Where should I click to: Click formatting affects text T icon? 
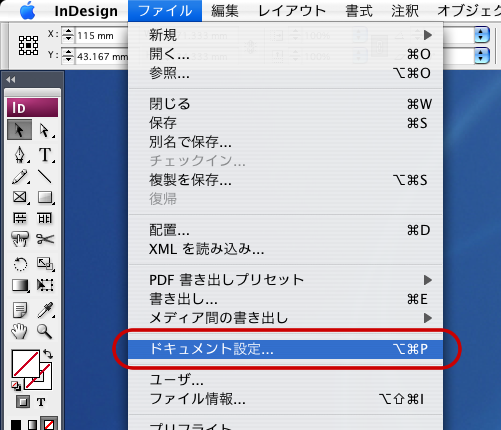point(41,402)
